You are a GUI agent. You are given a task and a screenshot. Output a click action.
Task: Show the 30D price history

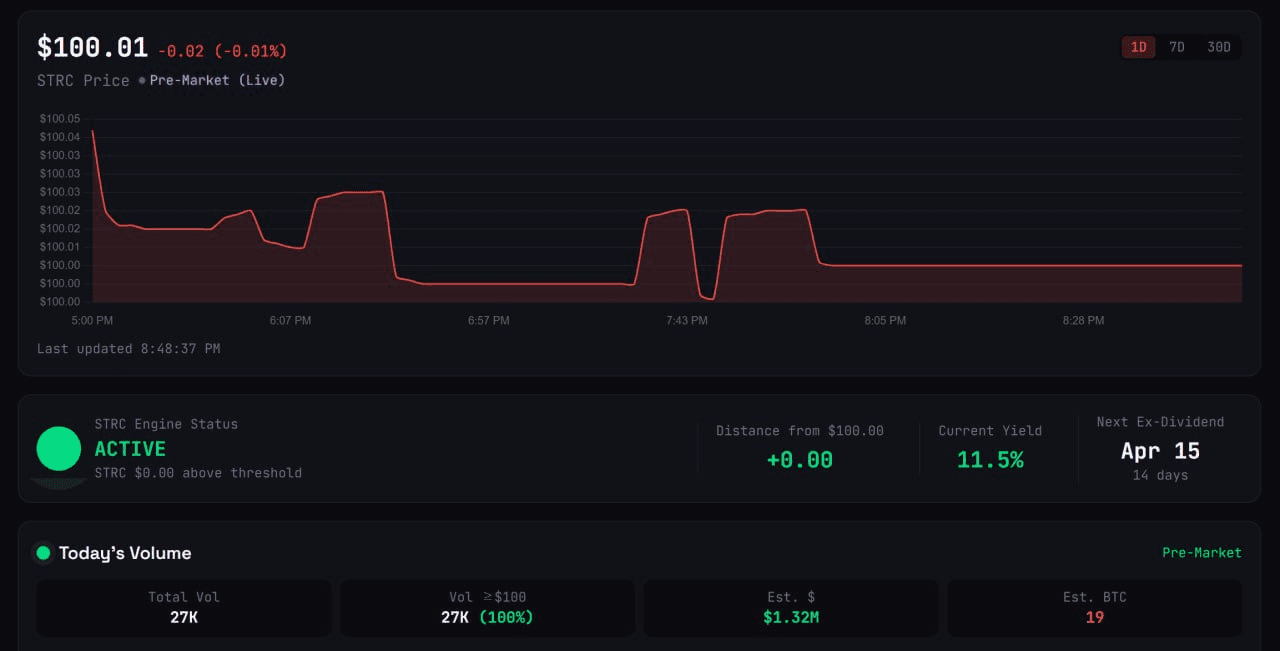point(1219,47)
